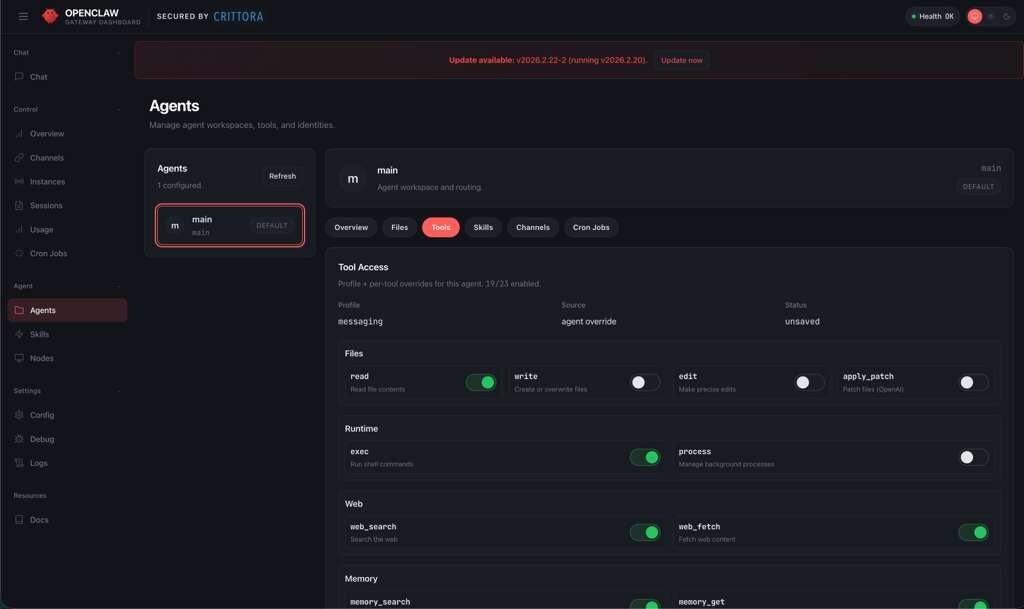
Task: Click the Update now button
Action: (681, 60)
